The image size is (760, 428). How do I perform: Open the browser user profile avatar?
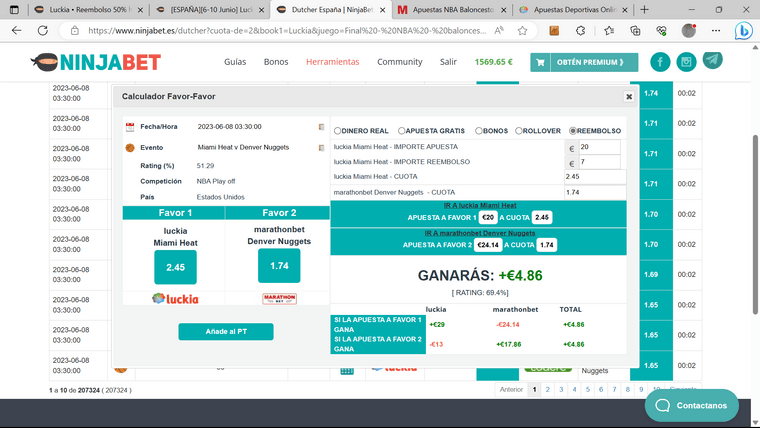[x=689, y=31]
